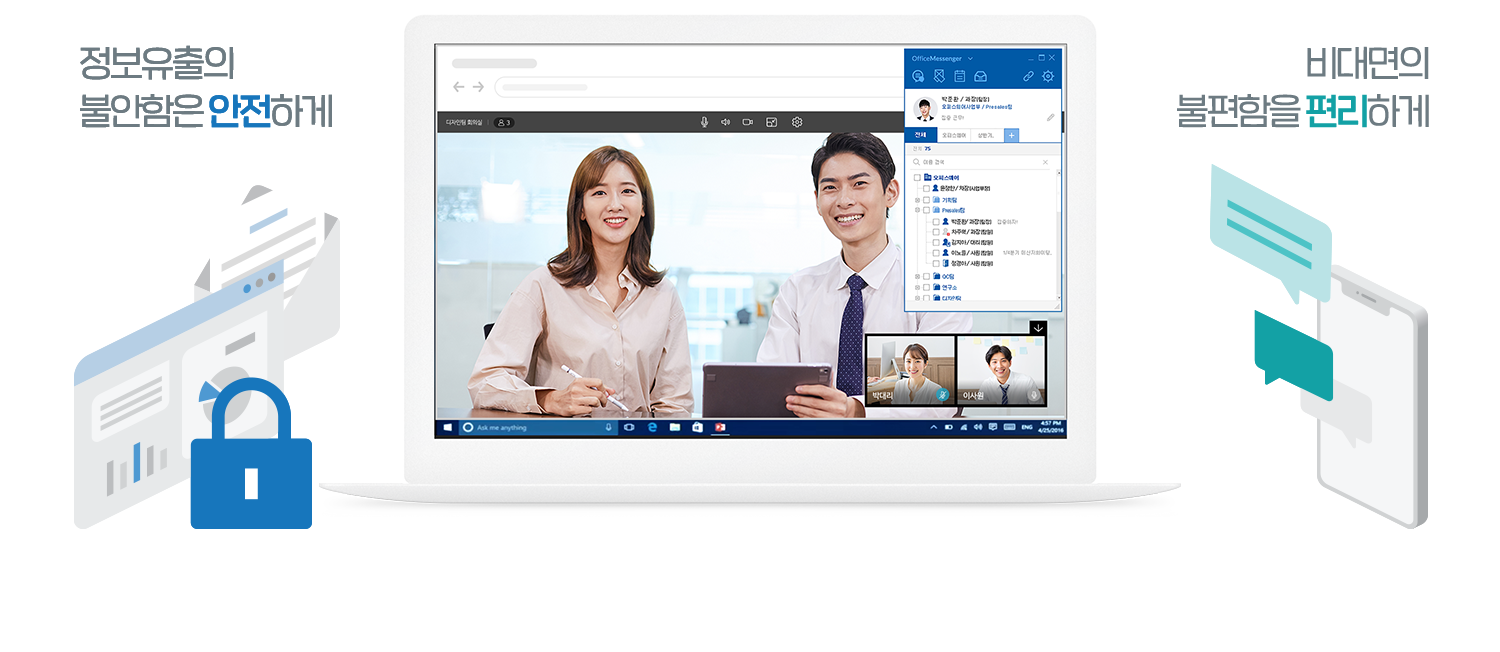Collapse thumbnails with the down arrow button
The width and height of the screenshot is (1500, 652).
click(1038, 328)
